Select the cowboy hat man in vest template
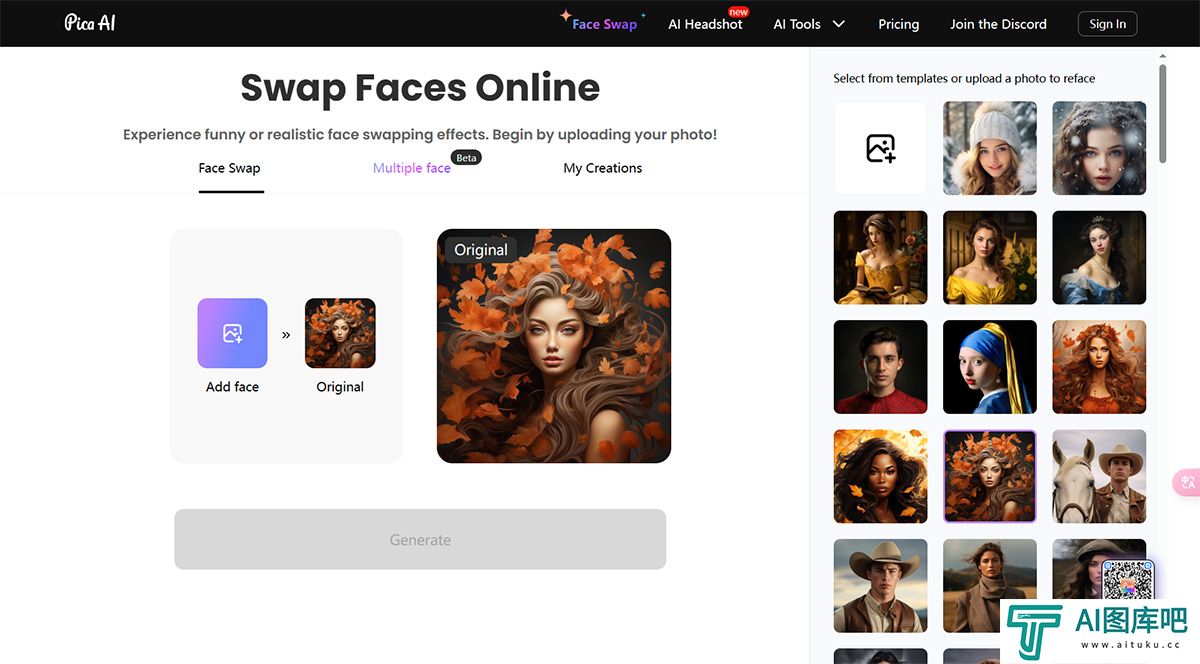The image size is (1200, 664). pos(880,586)
